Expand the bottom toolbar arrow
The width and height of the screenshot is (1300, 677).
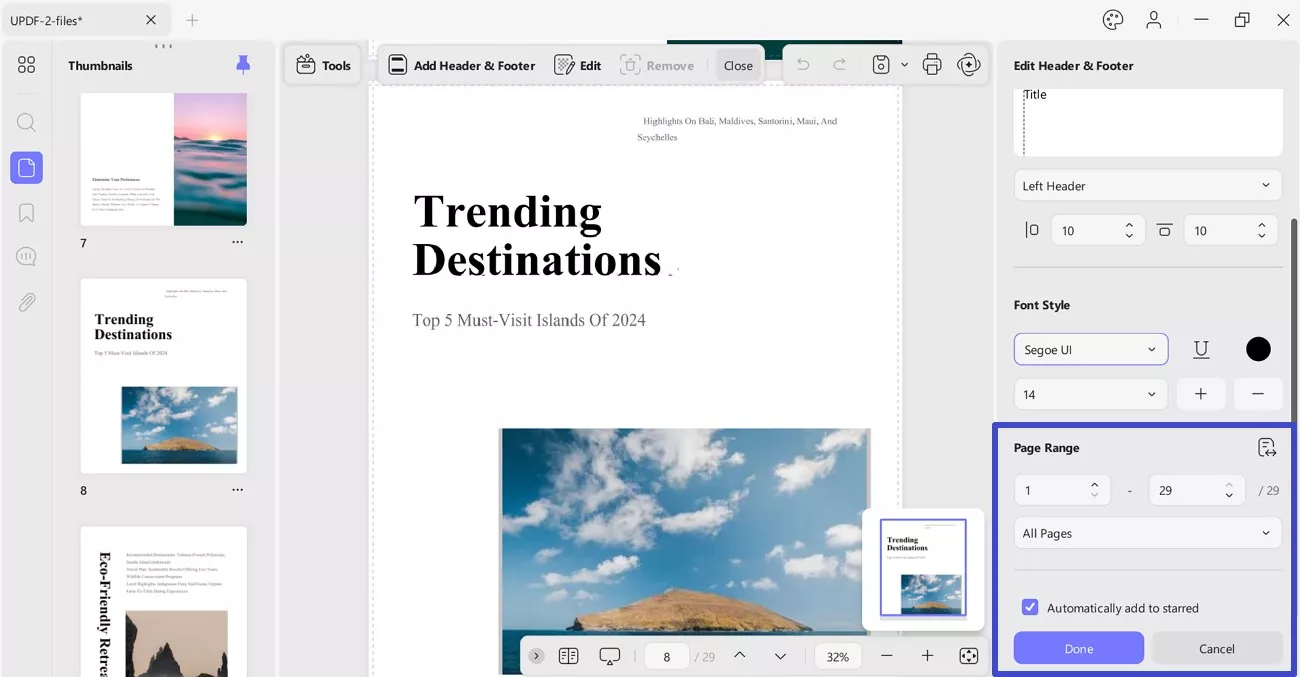click(x=537, y=656)
